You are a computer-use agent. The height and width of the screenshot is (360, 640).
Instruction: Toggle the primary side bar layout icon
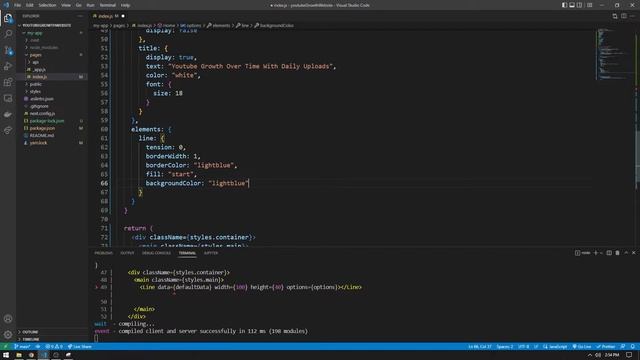(x=564, y=5)
